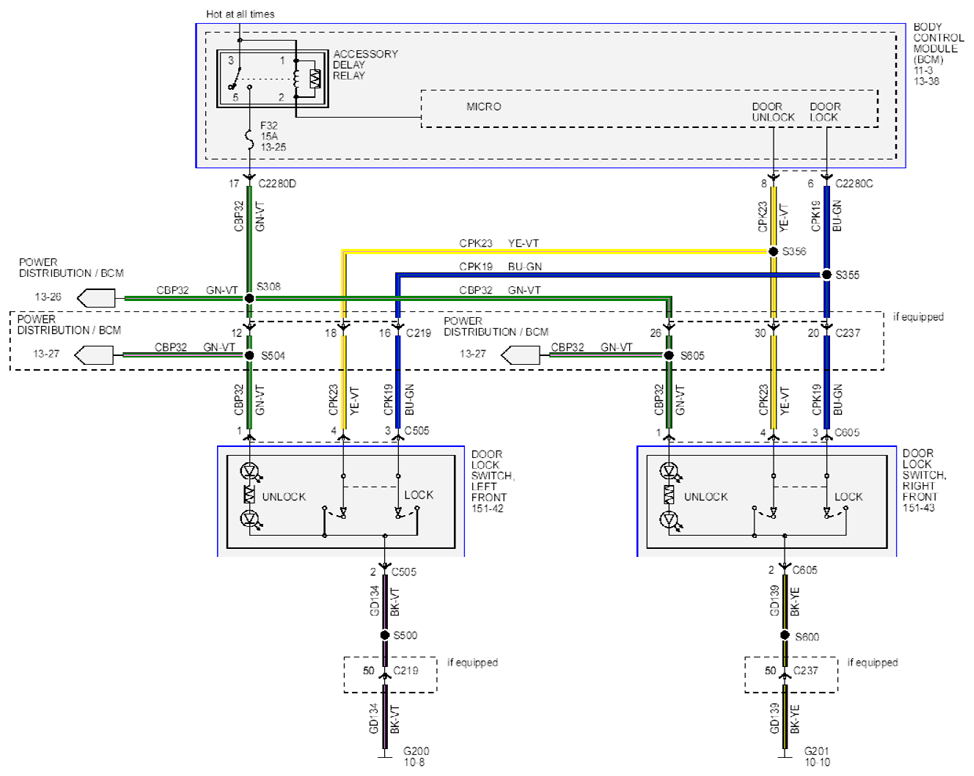Click the '50 C237' dashed connector box
The height and width of the screenshot is (776, 974).
coord(791,675)
